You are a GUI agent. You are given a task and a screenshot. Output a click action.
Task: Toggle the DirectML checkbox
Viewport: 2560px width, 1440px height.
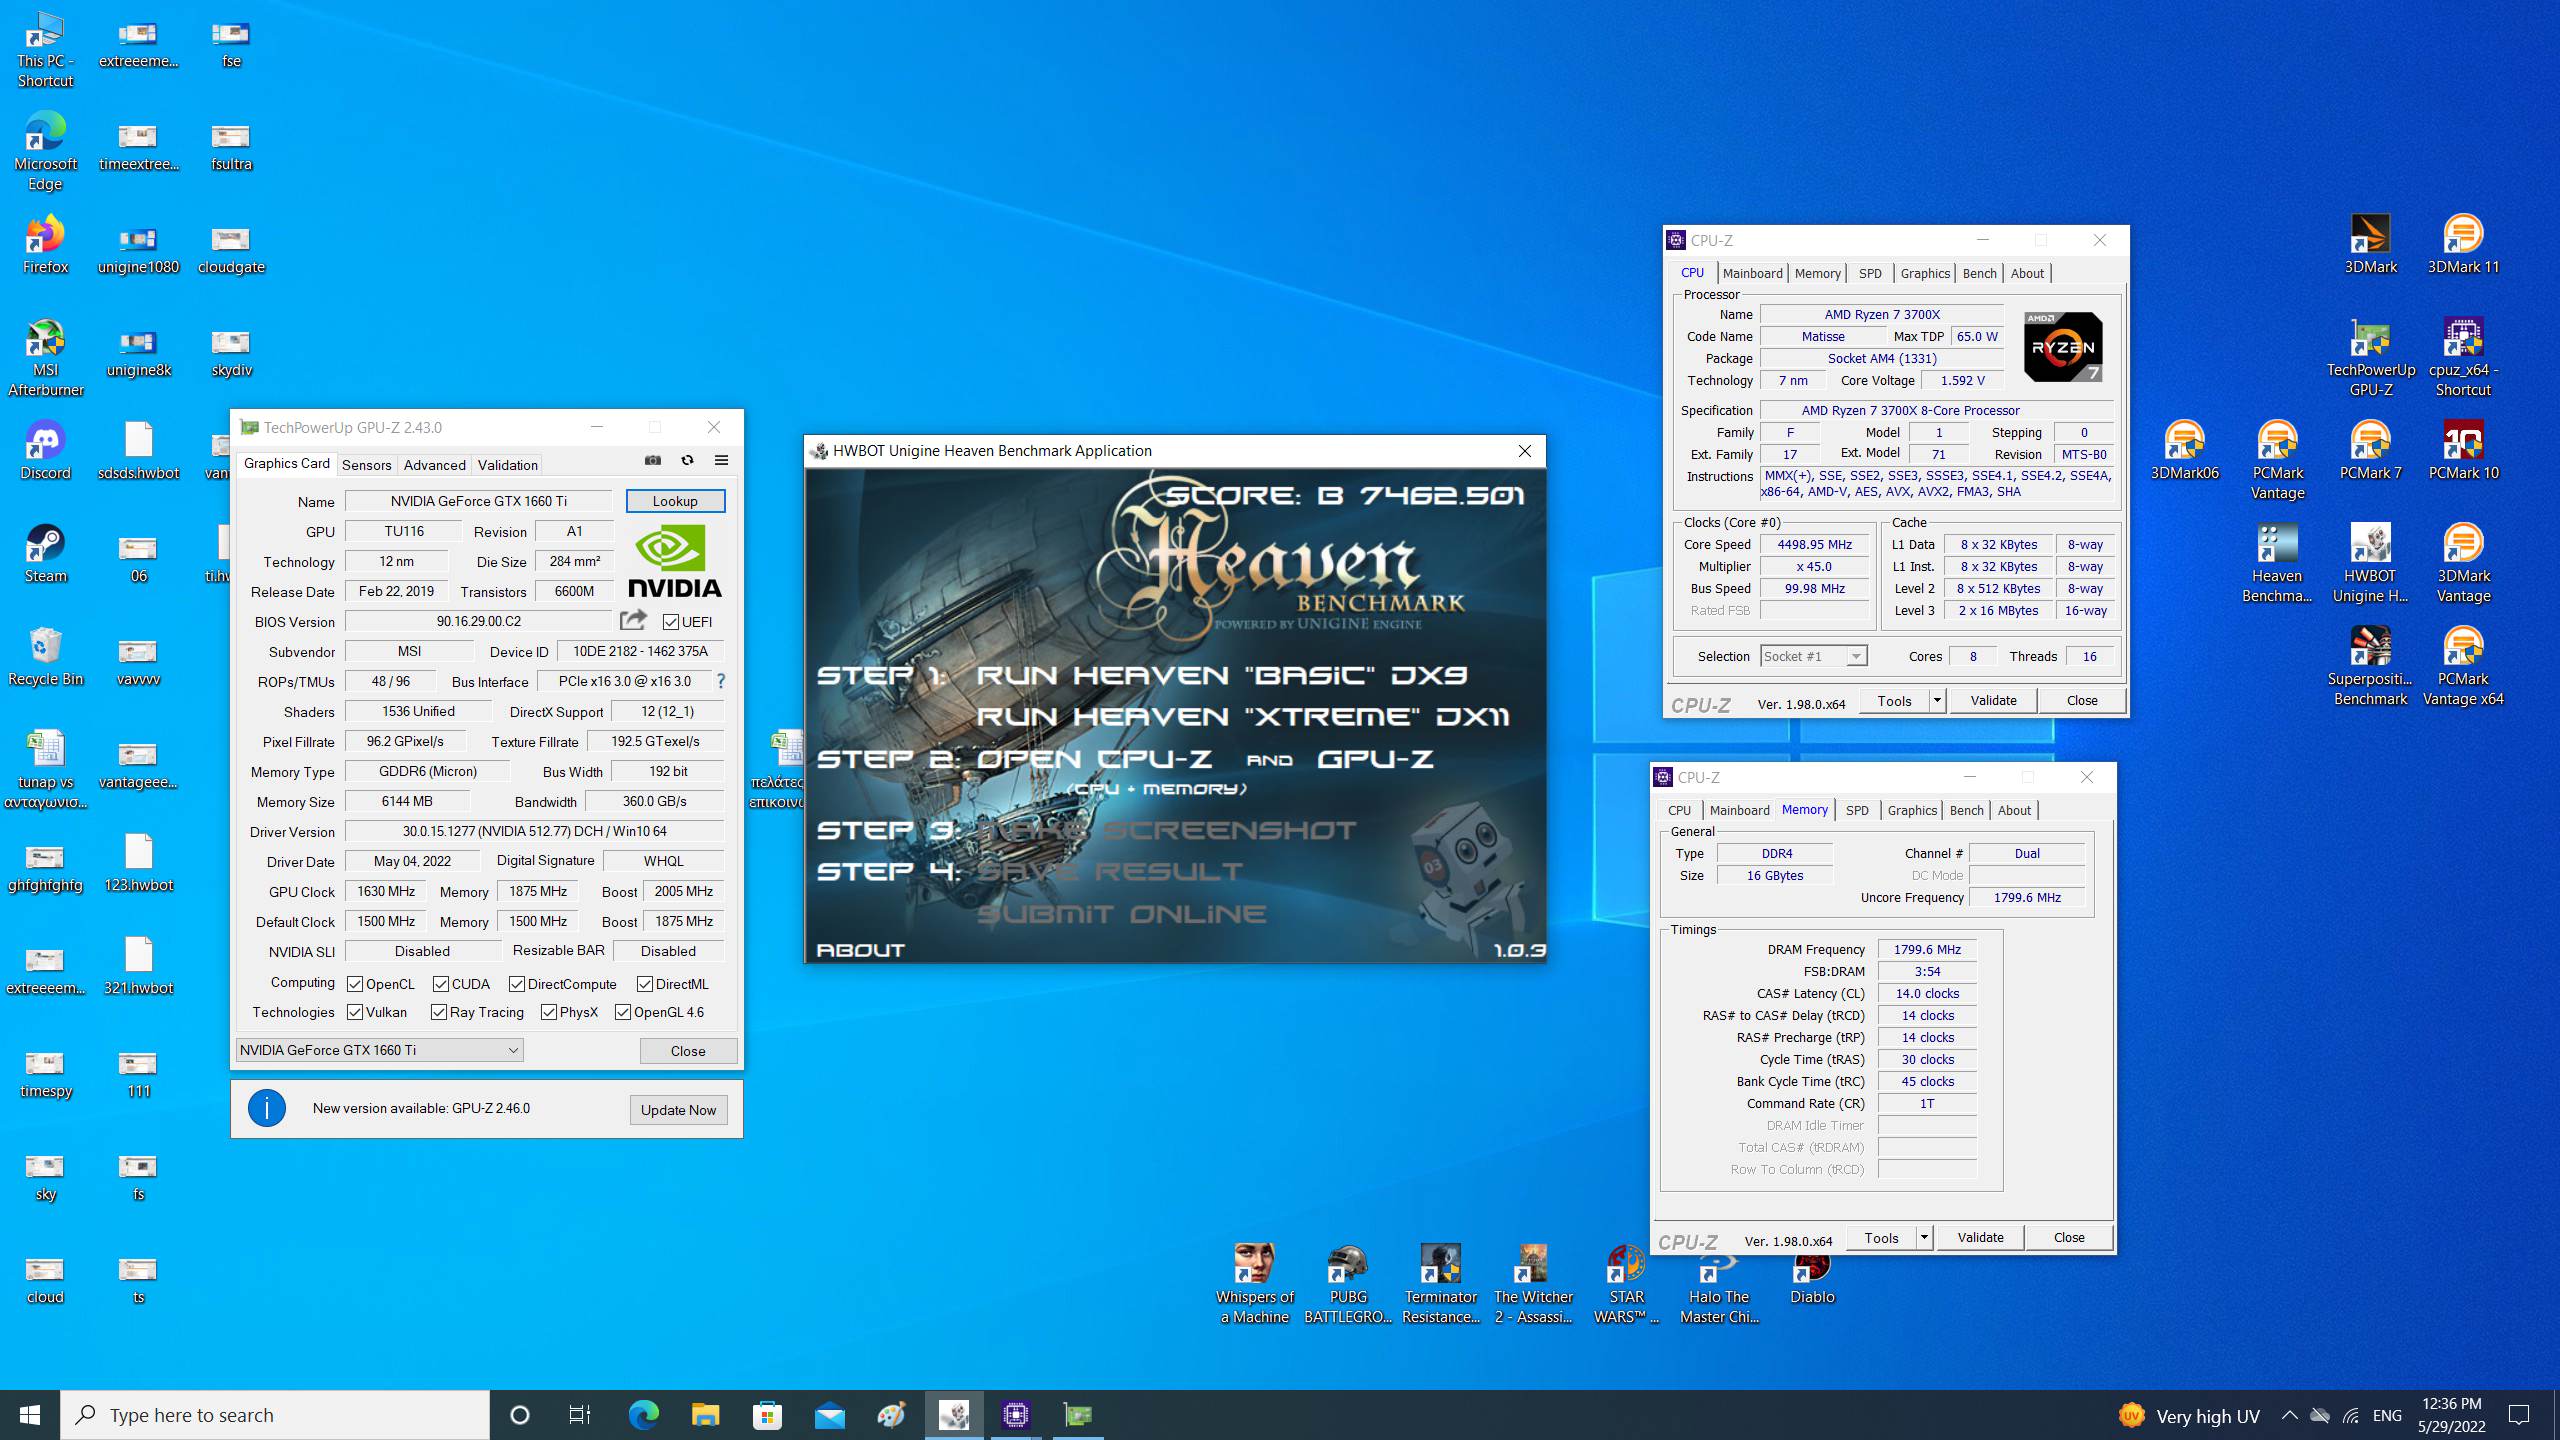click(x=645, y=984)
